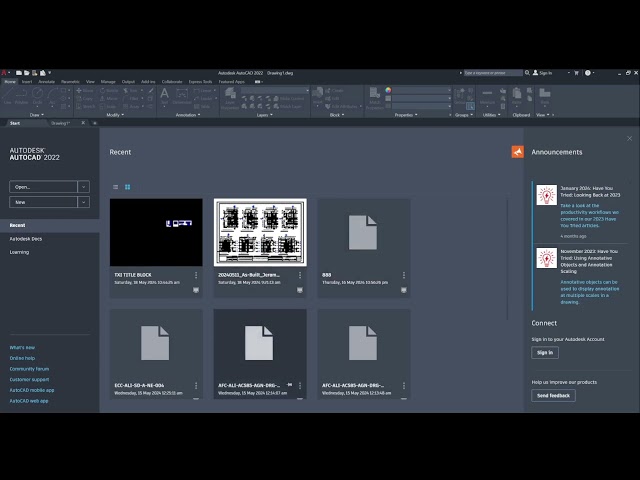Screen dimensions: 640x480
Task: Click Sign In in the title bar
Action: pos(542,73)
